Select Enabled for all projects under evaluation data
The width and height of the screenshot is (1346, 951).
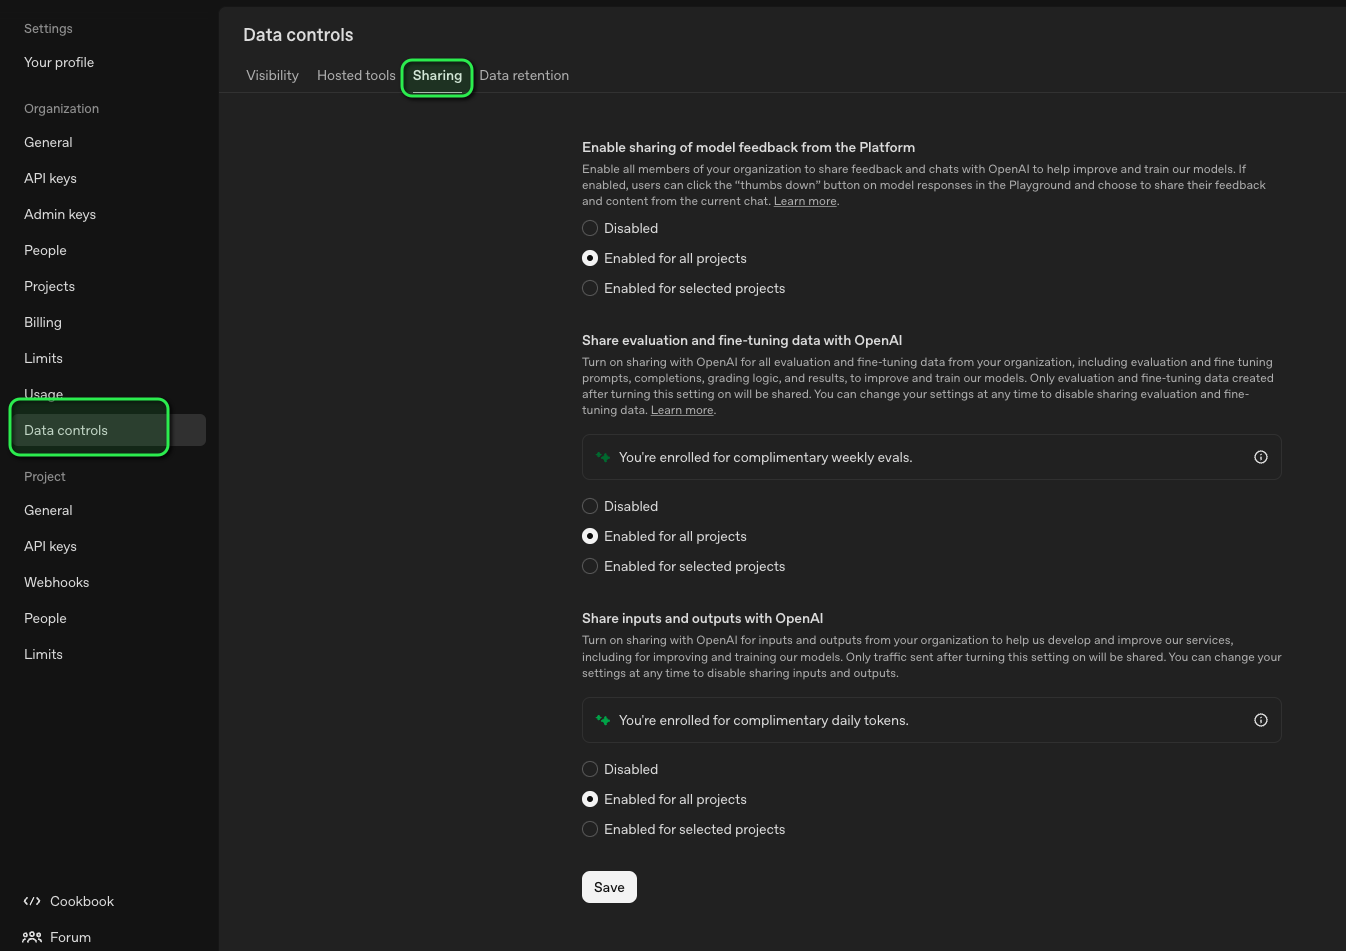pos(590,536)
